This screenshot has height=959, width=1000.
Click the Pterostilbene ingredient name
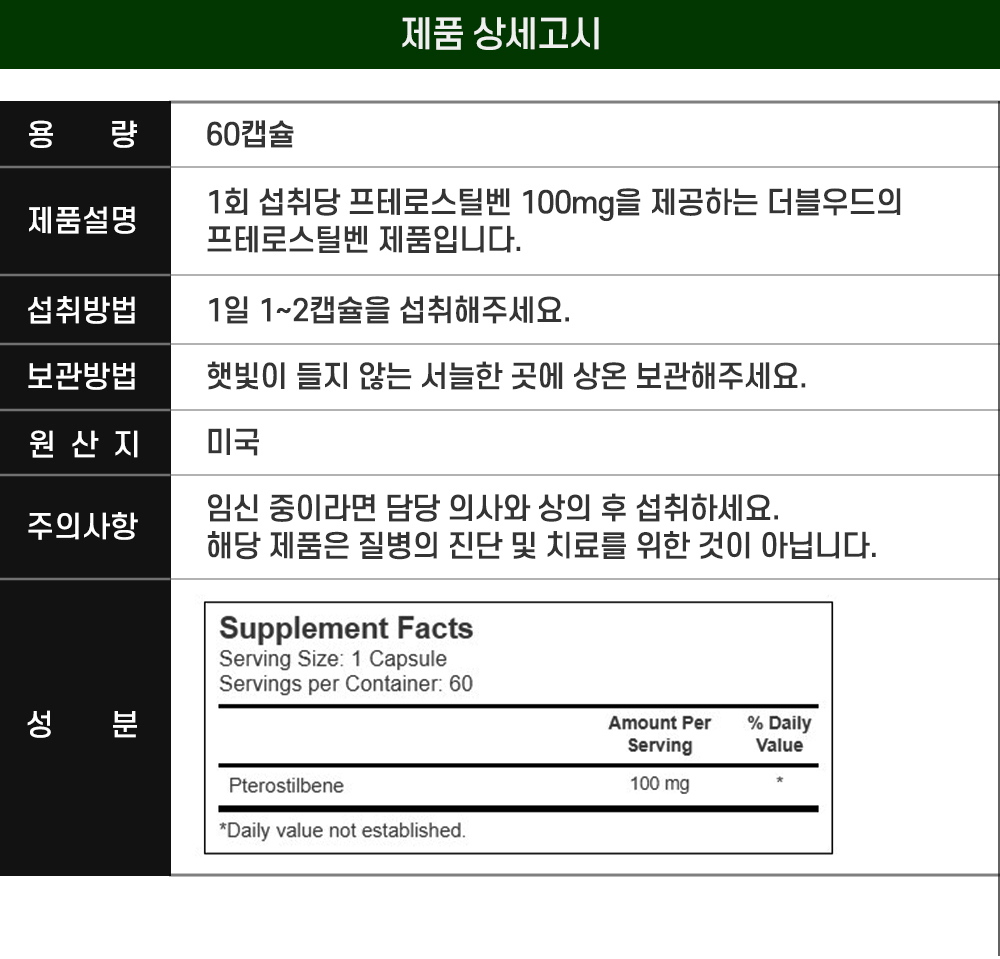(x=286, y=786)
